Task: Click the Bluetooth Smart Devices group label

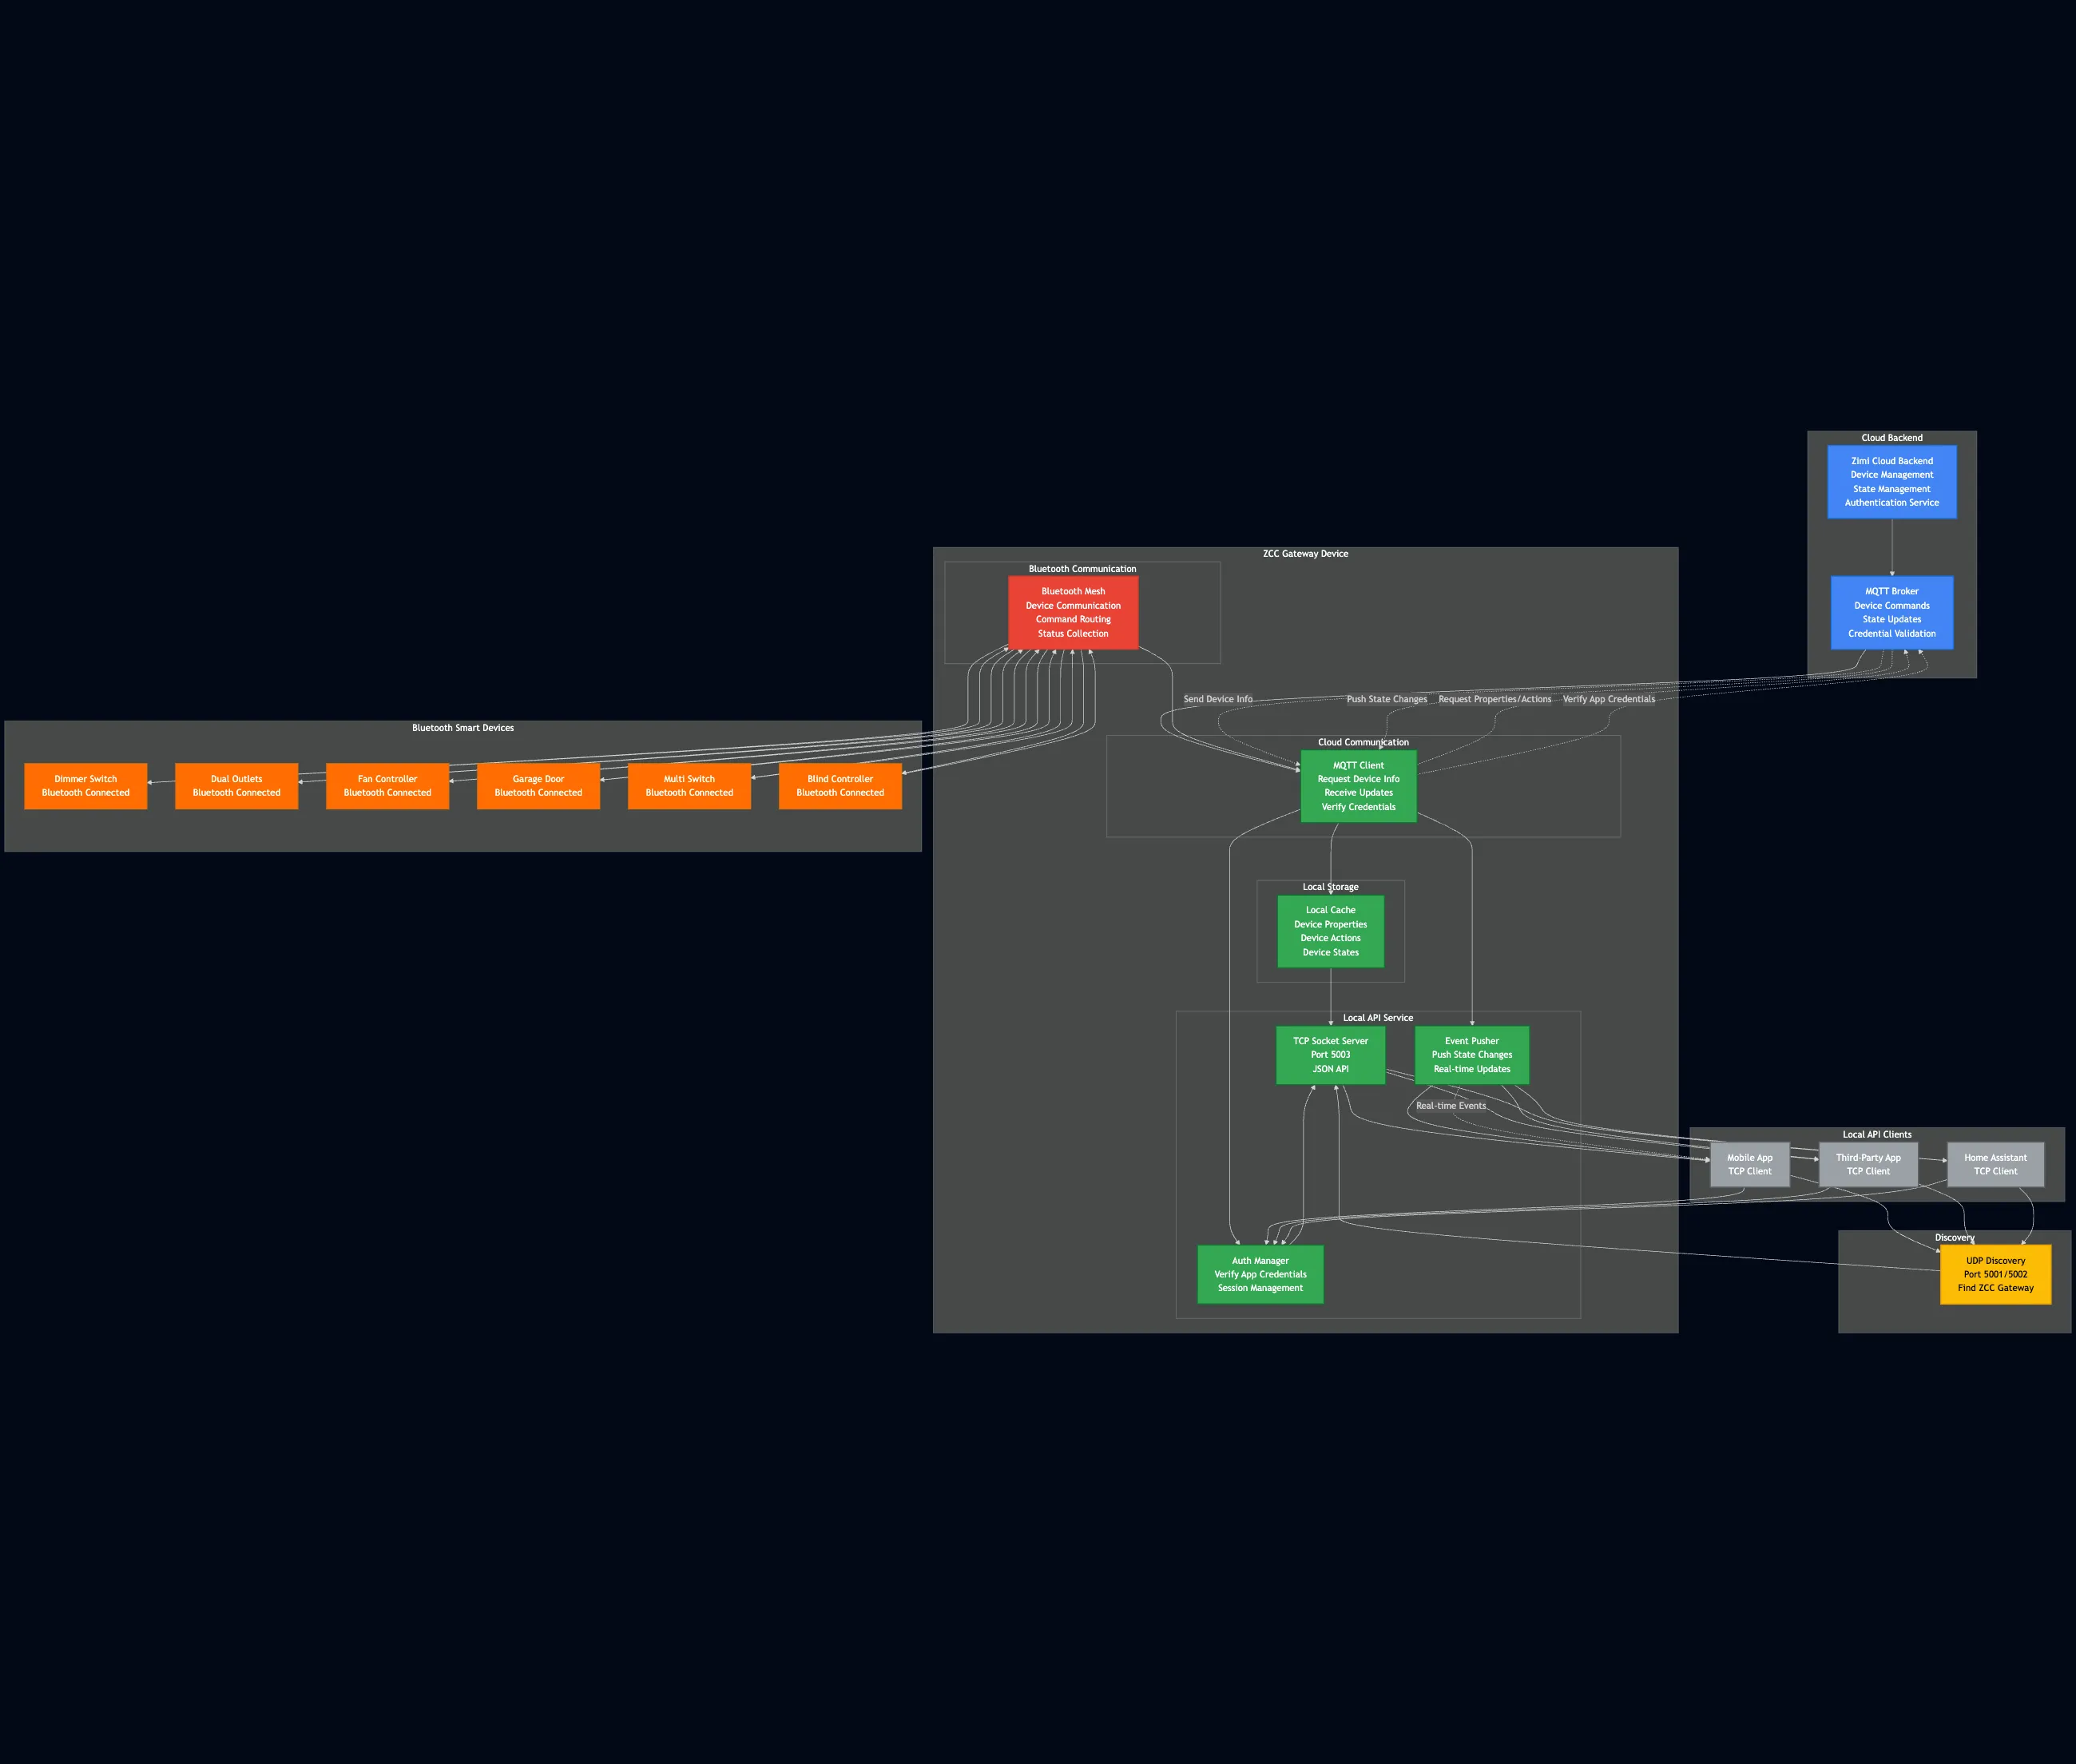Action: coord(462,727)
